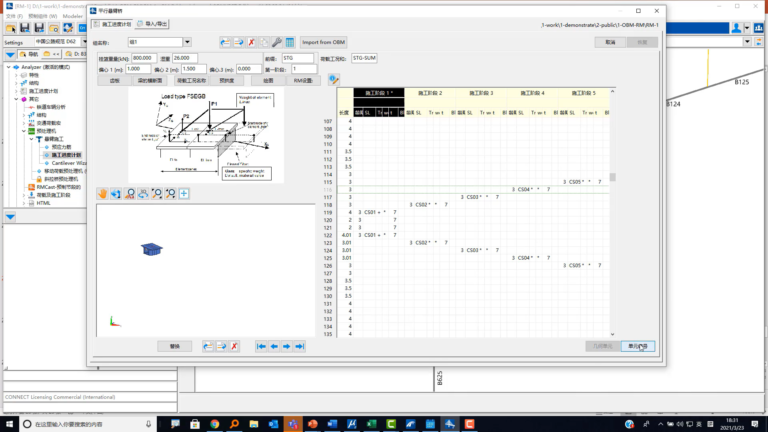Screen dimensions: 768x432
Task: Click the blue view-reset arrow icon beside hand tool
Action: point(116,193)
